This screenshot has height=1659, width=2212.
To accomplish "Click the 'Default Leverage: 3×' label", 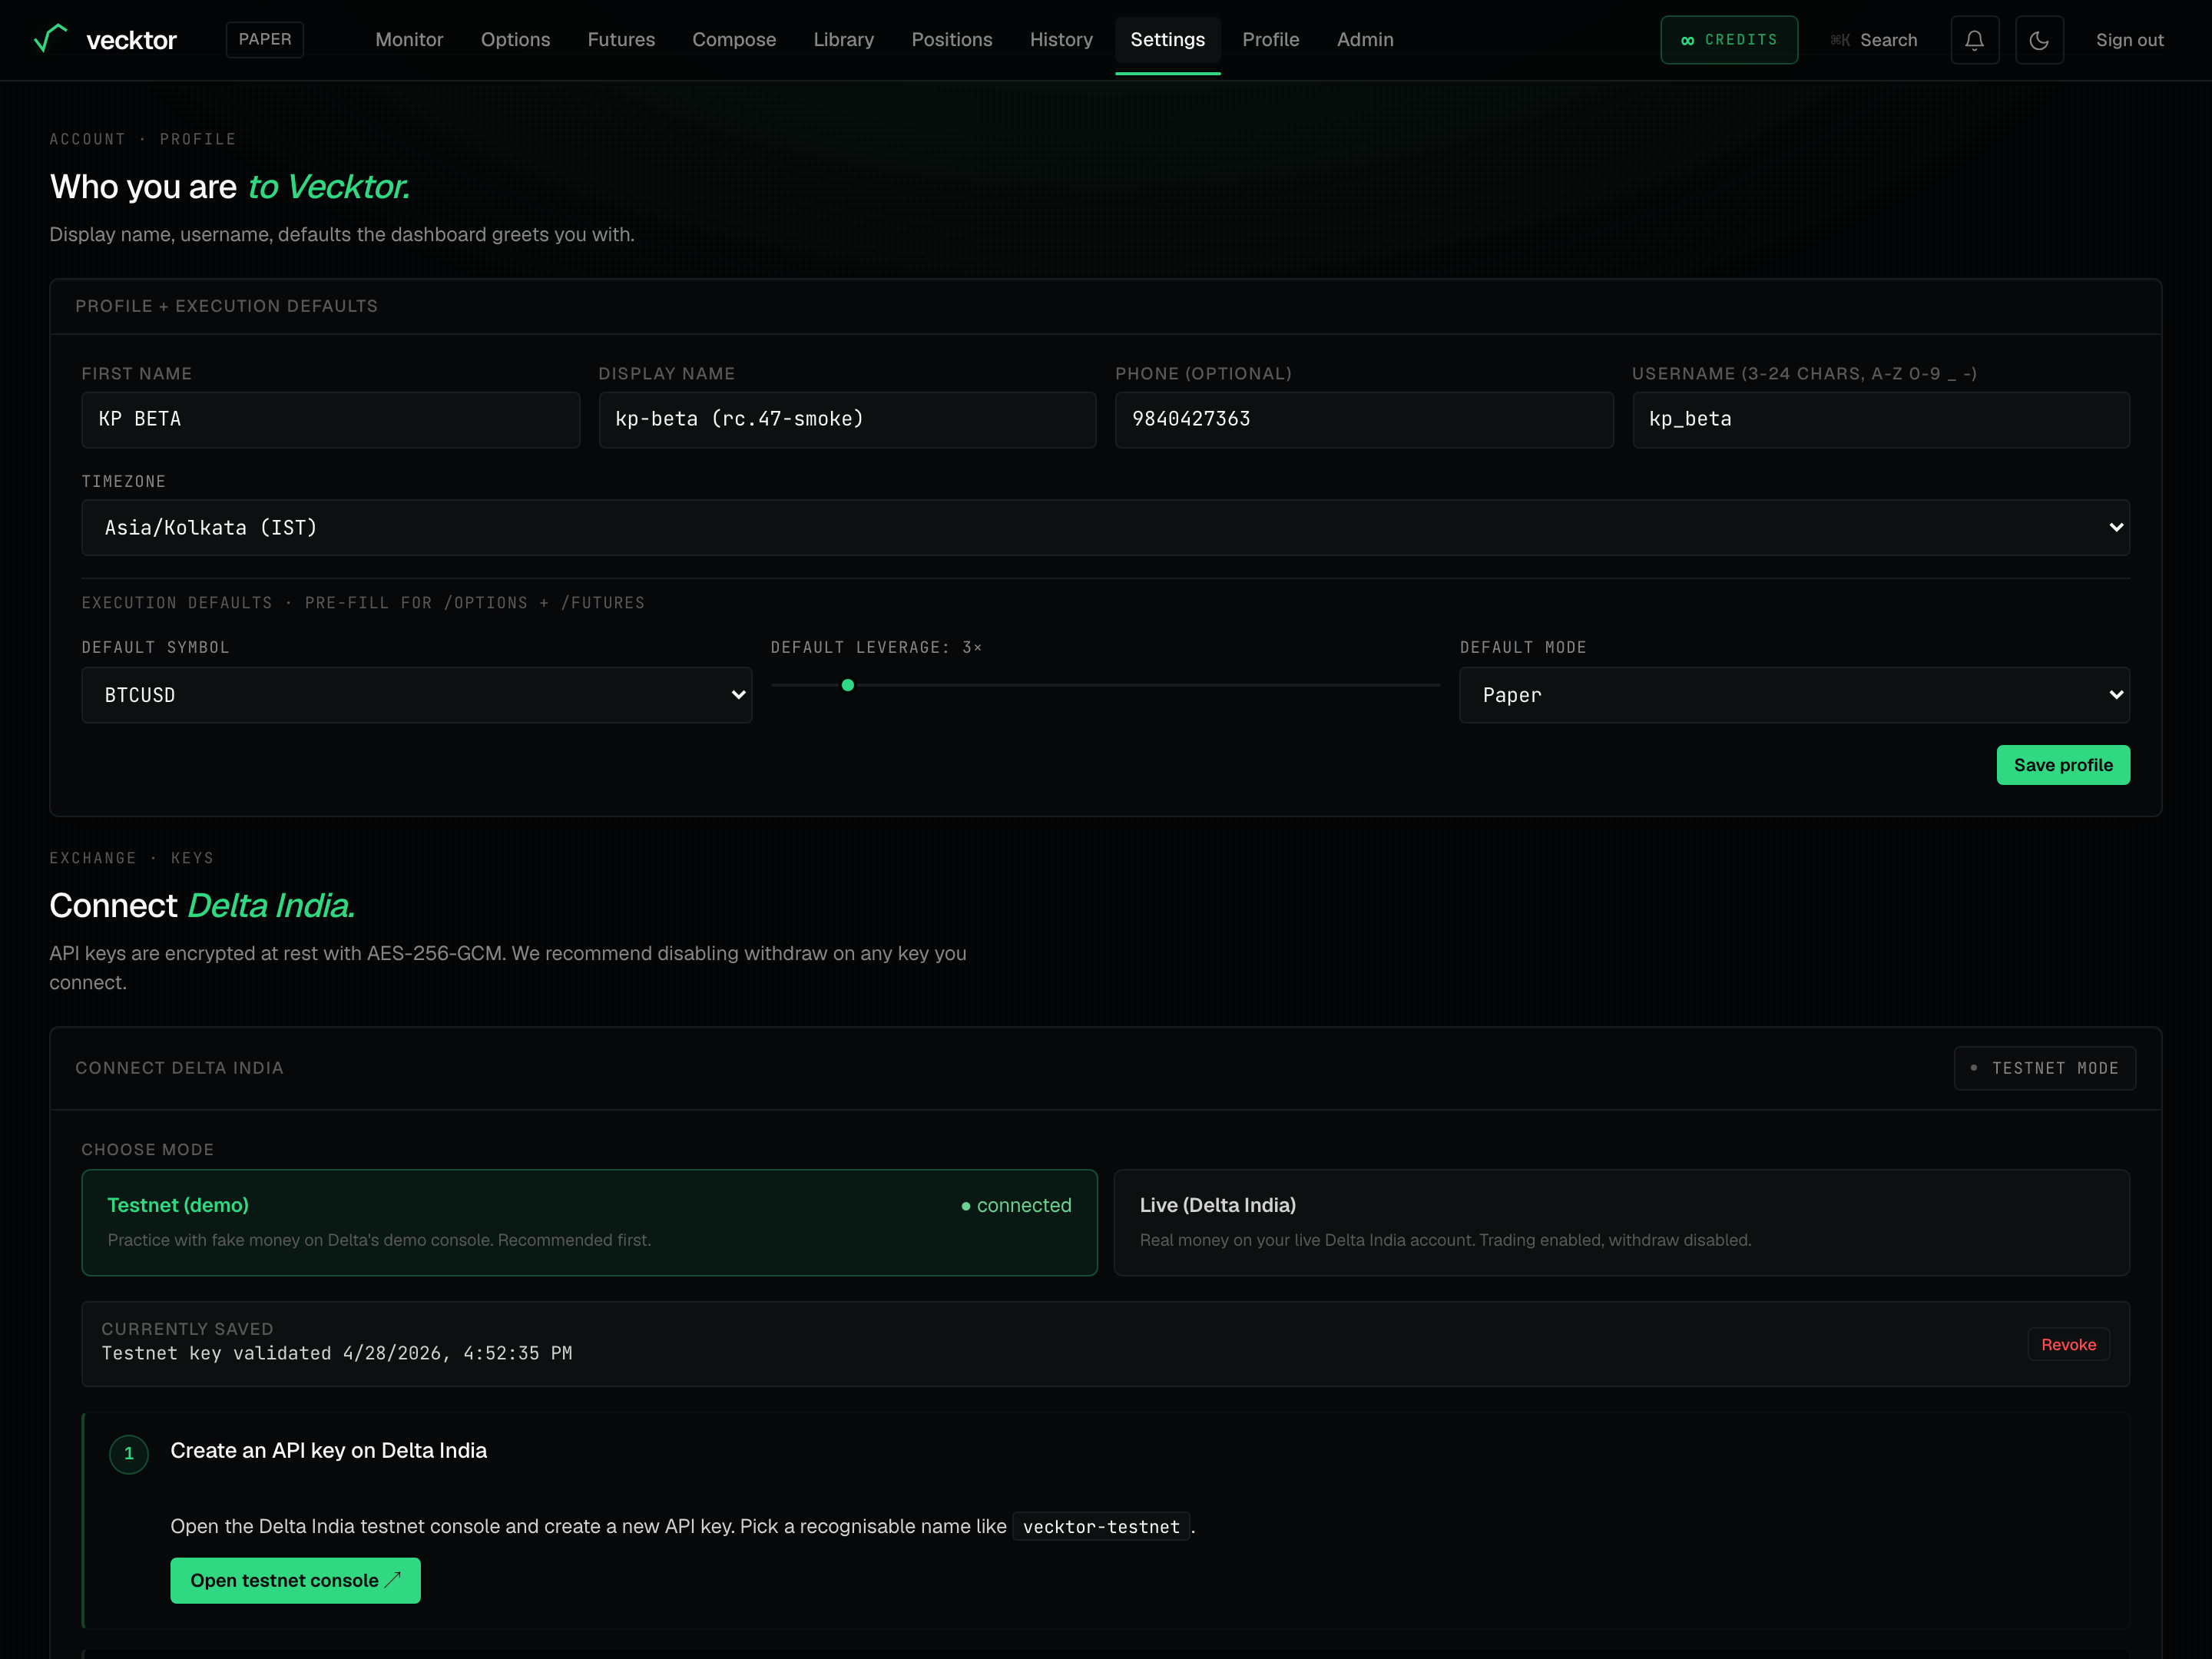I will (x=876, y=647).
